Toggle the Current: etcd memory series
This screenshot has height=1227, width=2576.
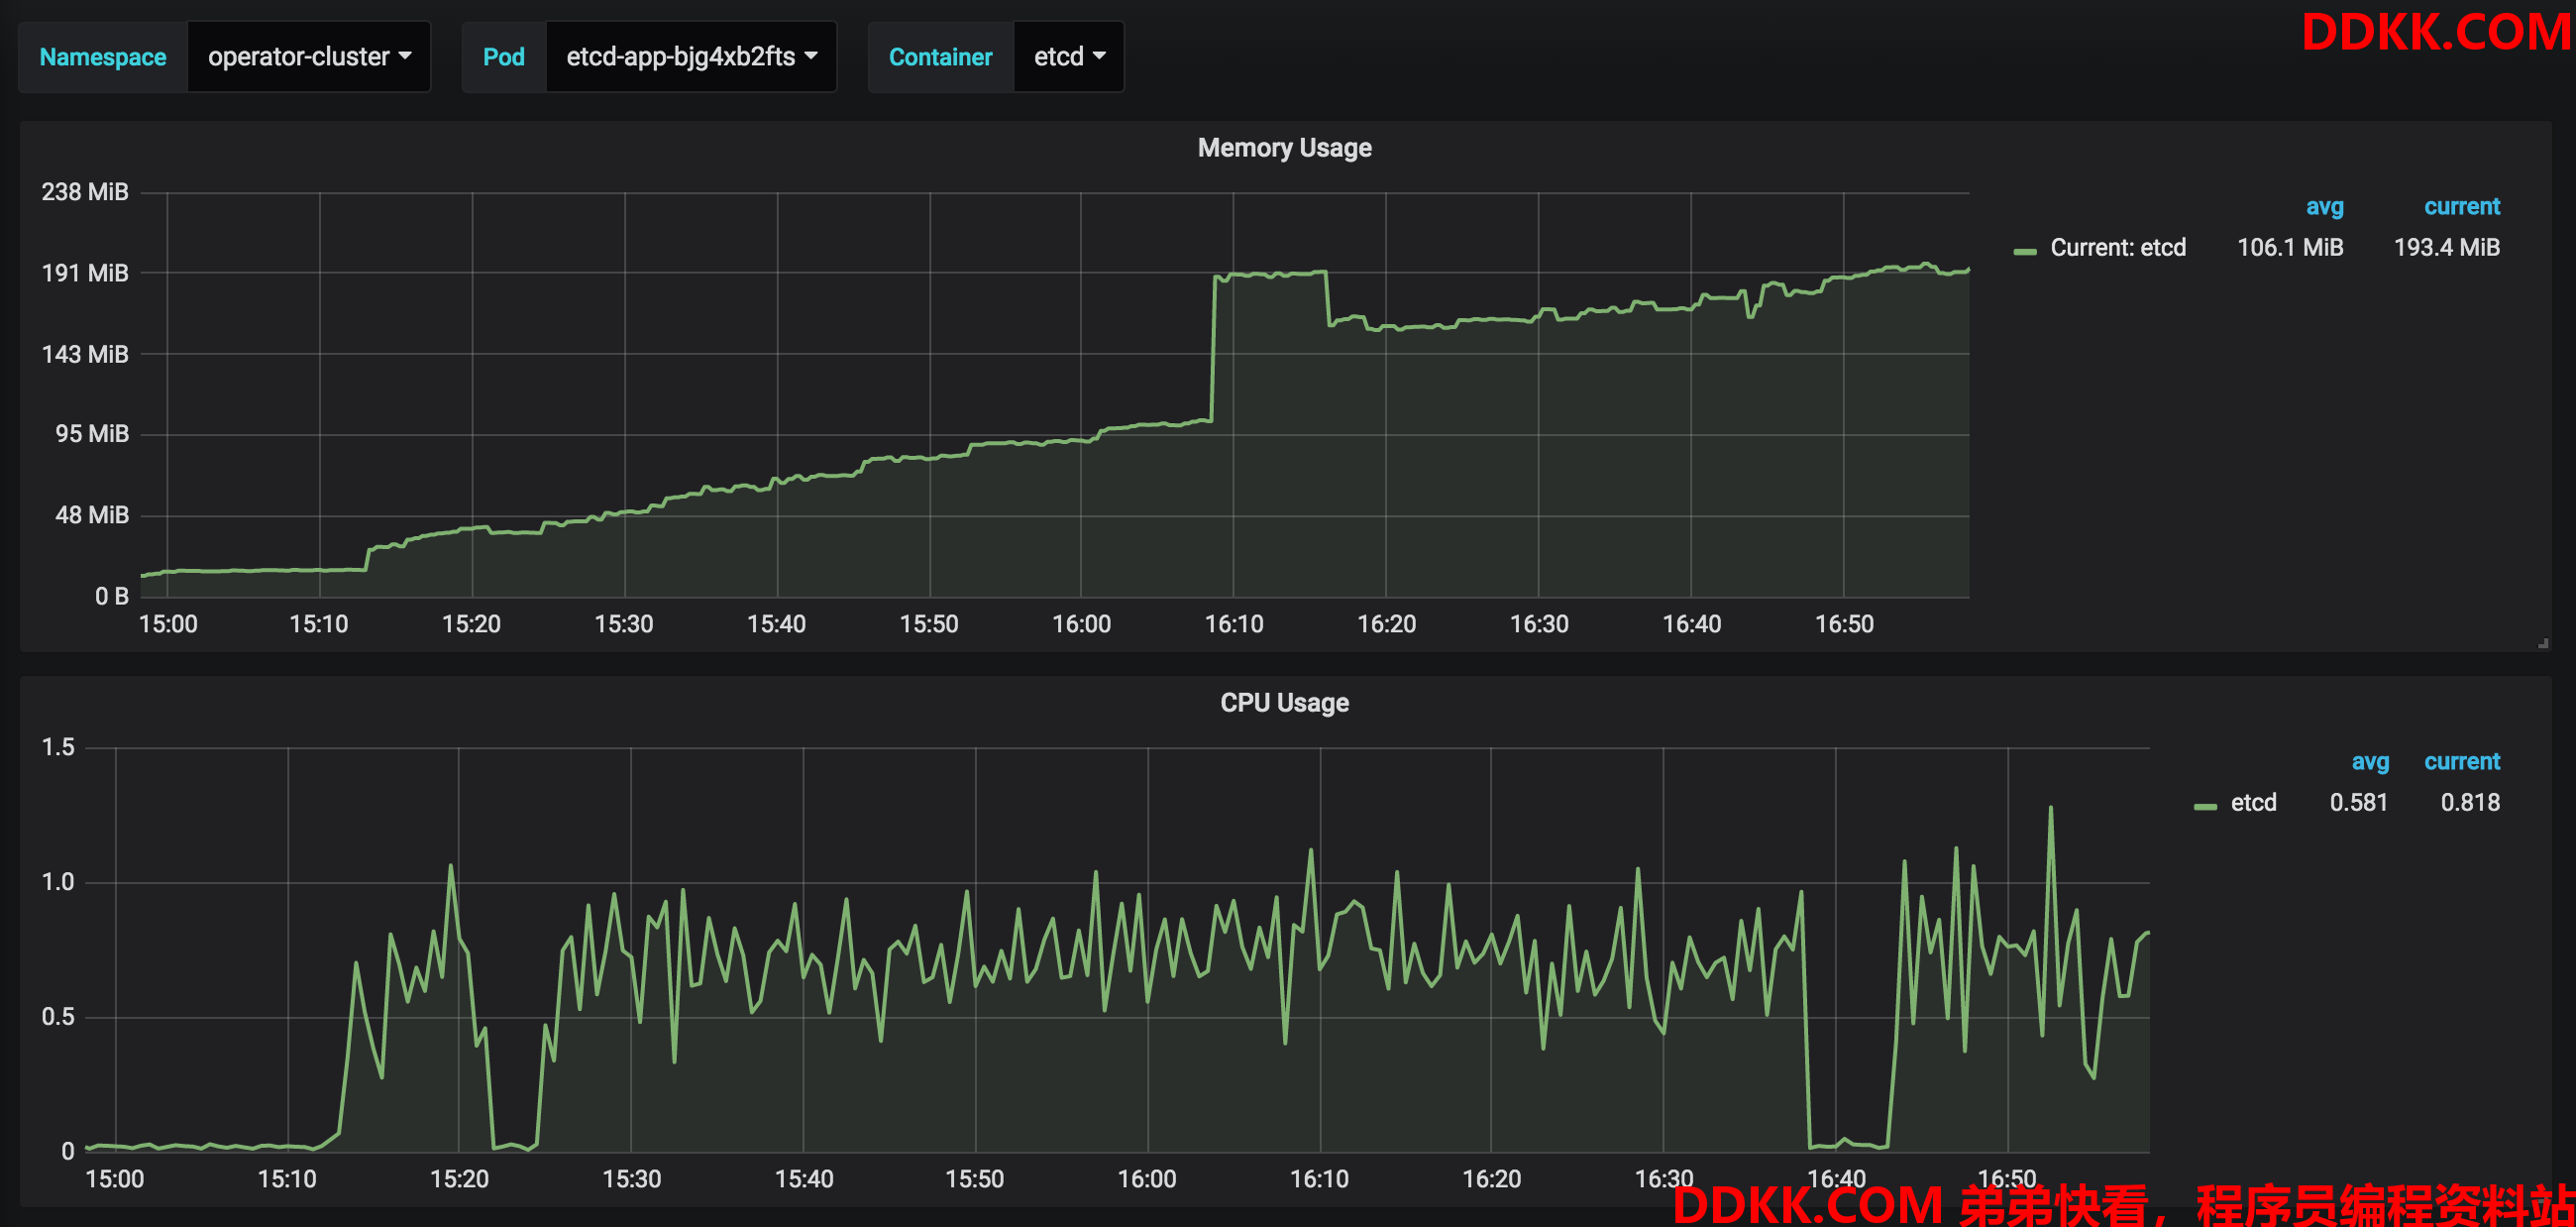2117,248
